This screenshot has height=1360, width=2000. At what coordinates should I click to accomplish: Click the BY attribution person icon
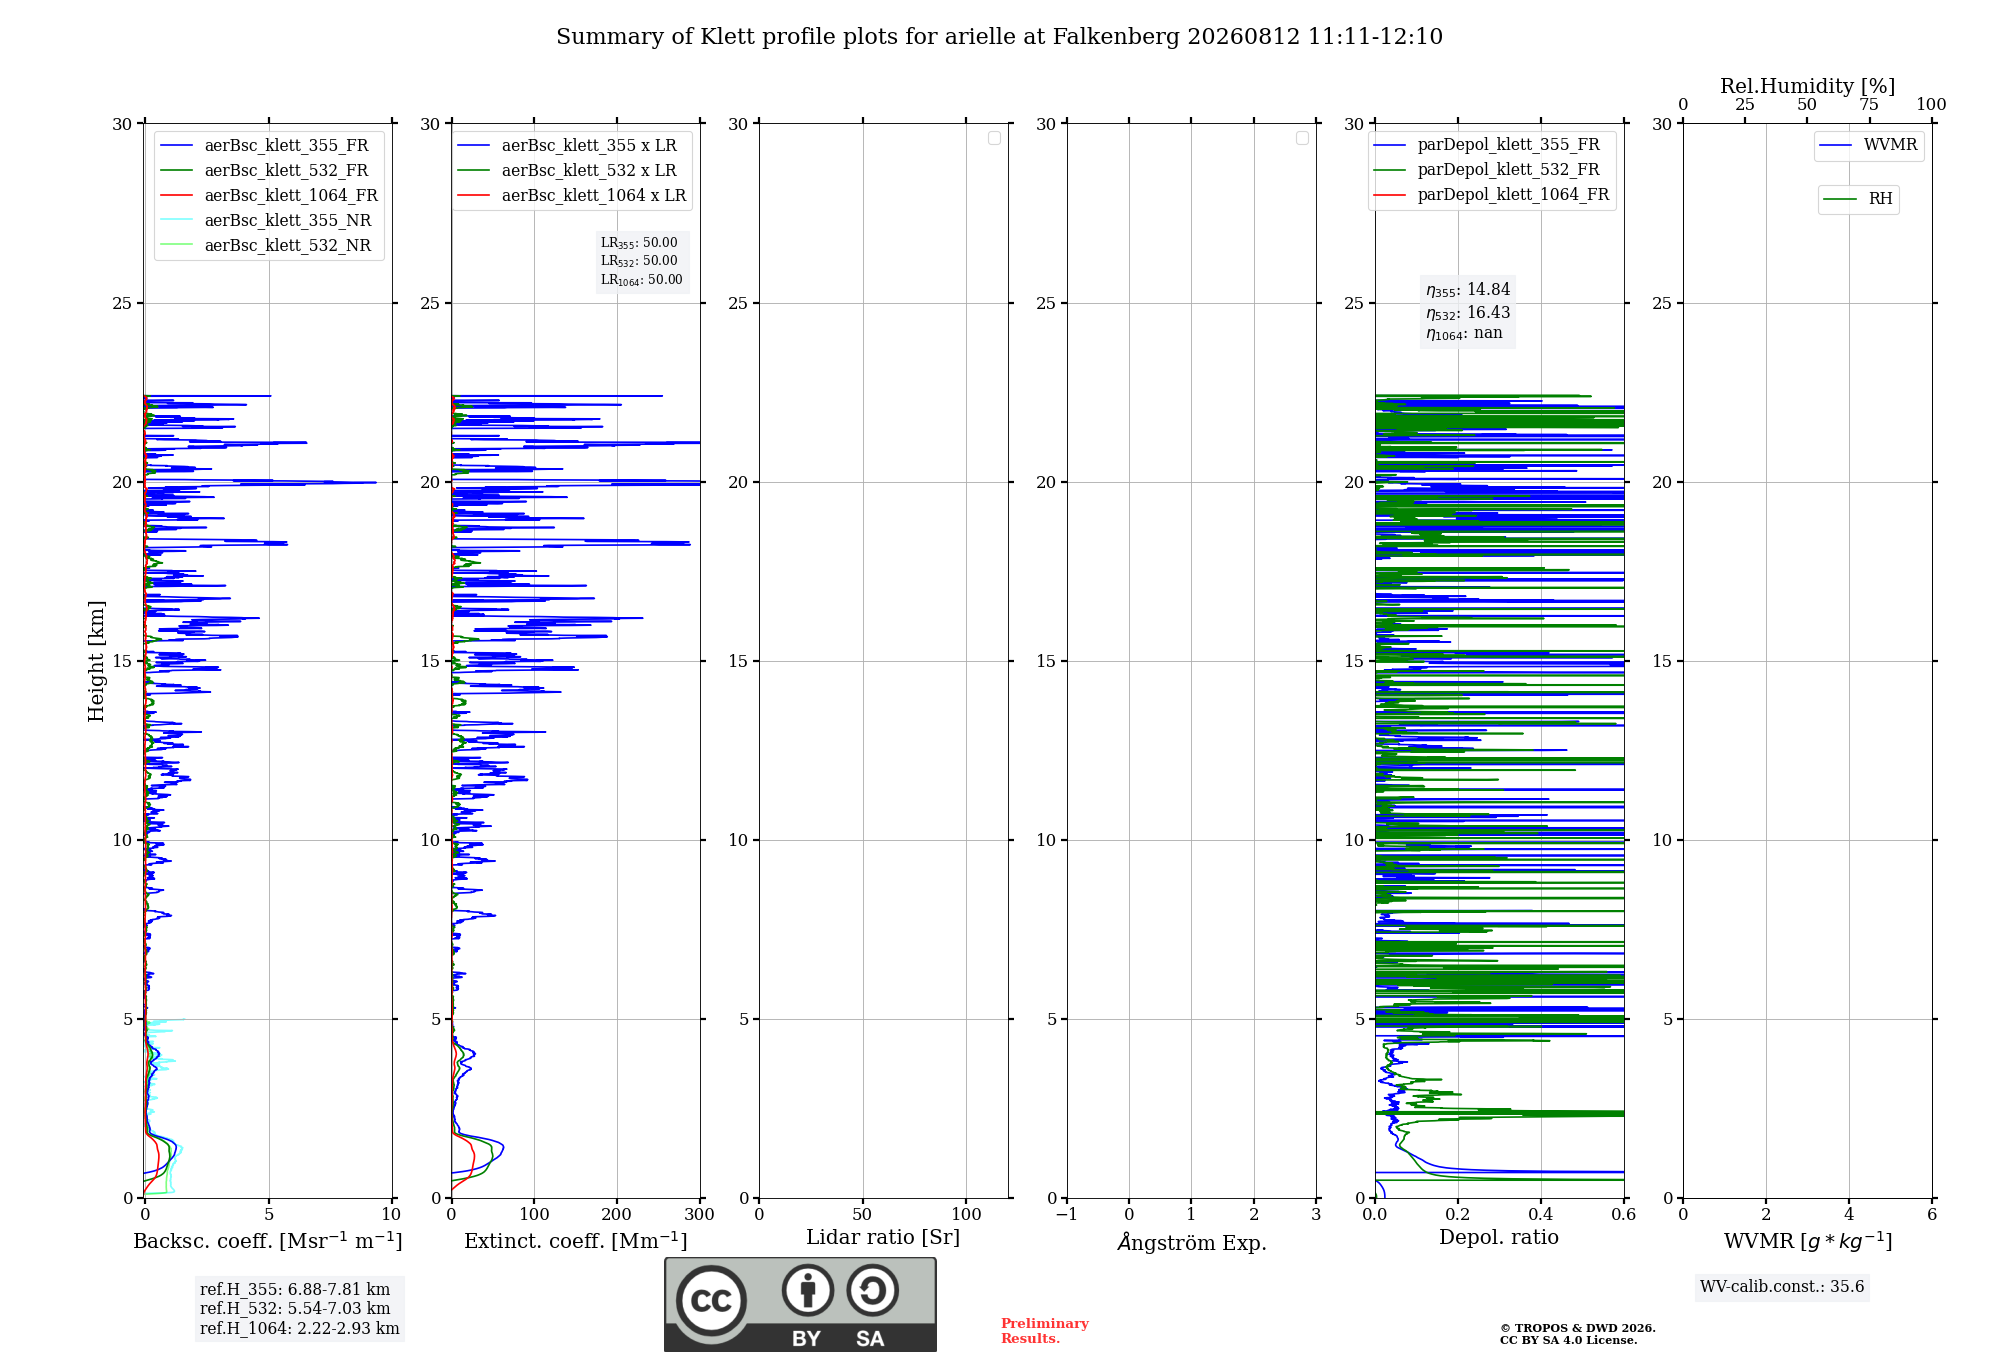pyautogui.click(x=808, y=1290)
